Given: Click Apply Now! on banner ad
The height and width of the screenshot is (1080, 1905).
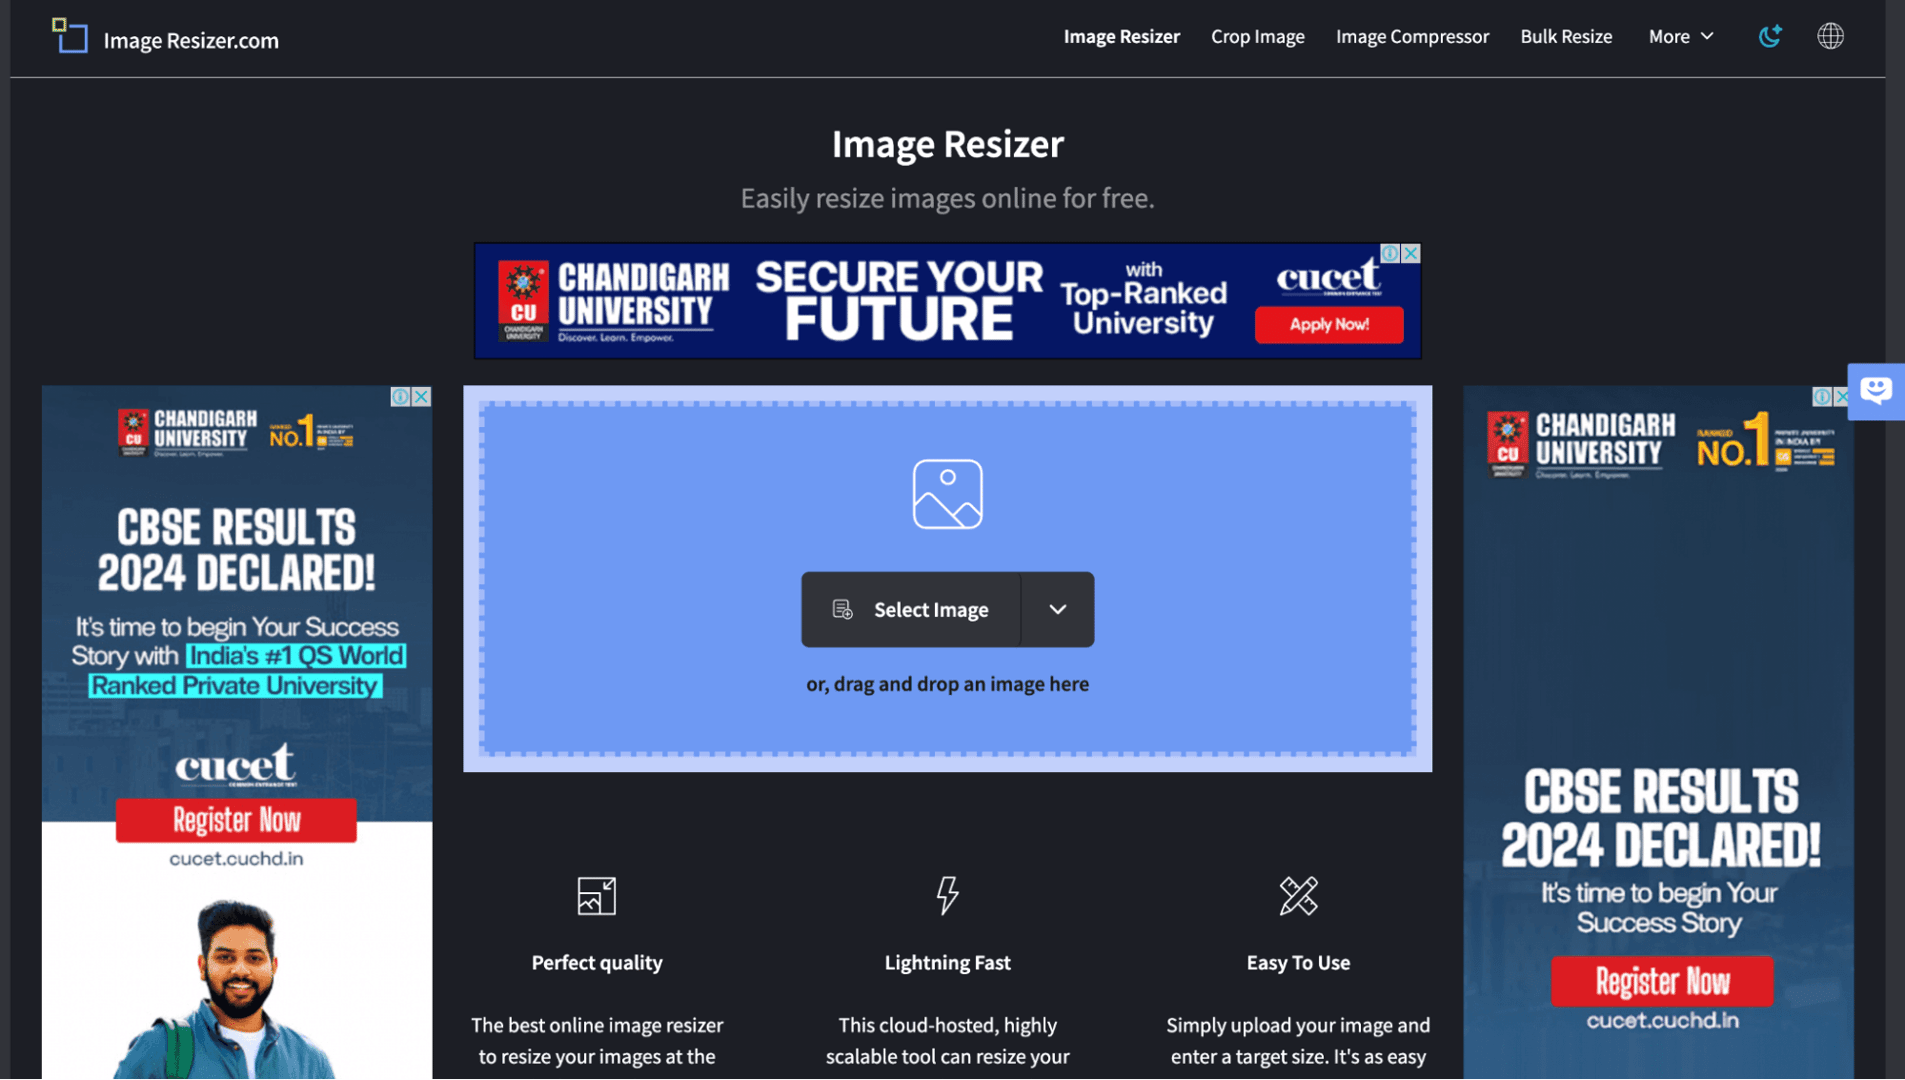Looking at the screenshot, I should (x=1329, y=324).
